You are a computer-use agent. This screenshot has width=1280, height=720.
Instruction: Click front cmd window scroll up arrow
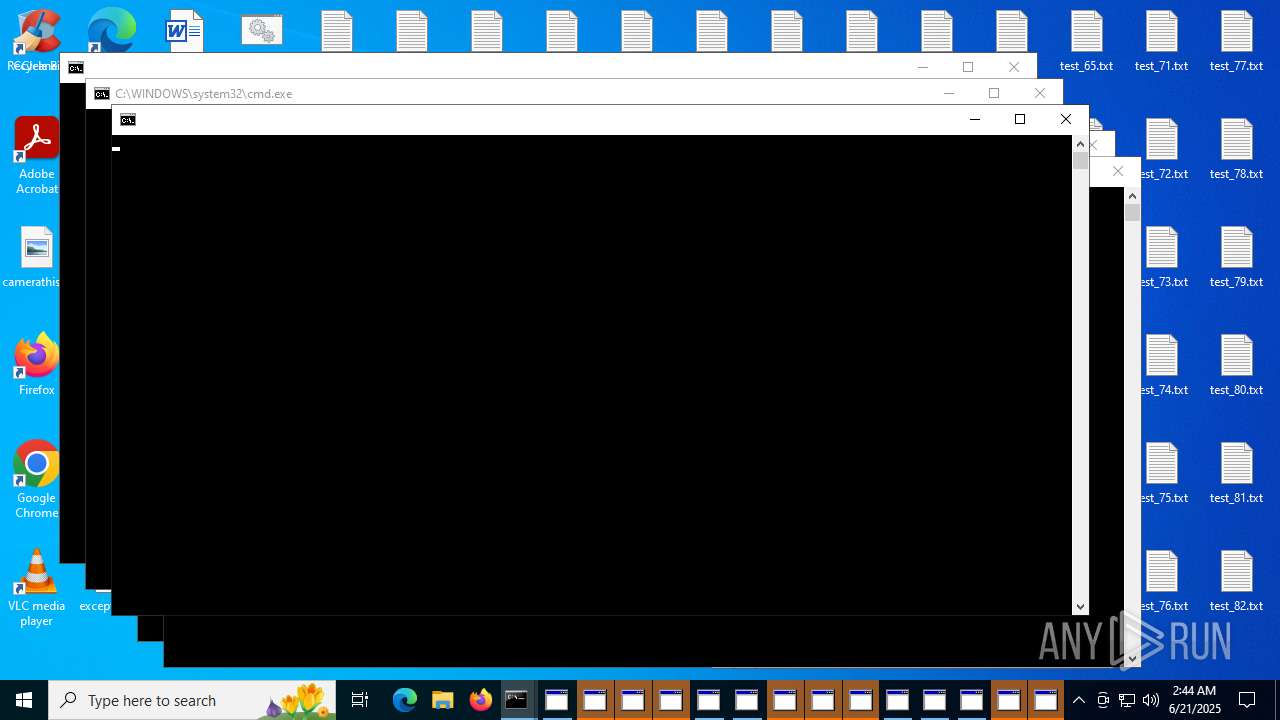click(x=1080, y=143)
